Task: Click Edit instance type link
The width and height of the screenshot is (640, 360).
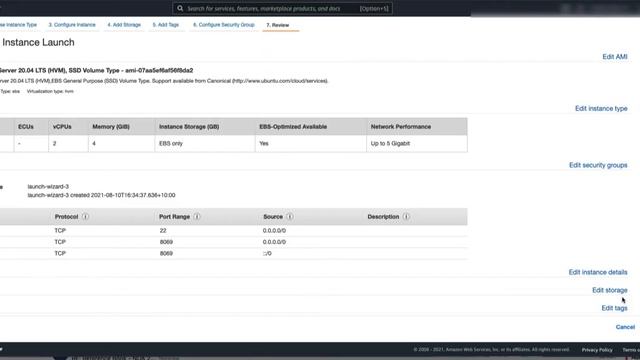Action: click(601, 109)
